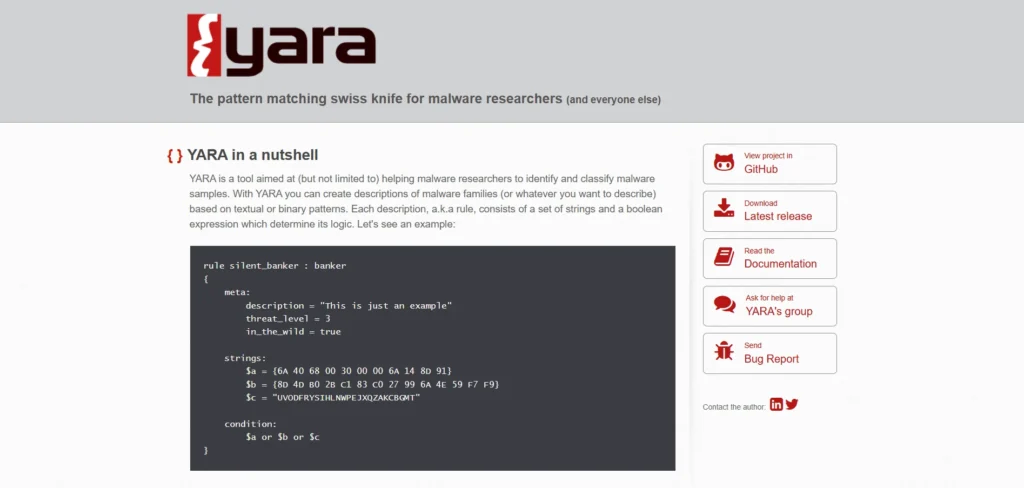Click the $c = "UVODFRYSIHLNWPEJXQZAKCBGMT" line
The width and height of the screenshot is (1024, 488).
tap(333, 397)
